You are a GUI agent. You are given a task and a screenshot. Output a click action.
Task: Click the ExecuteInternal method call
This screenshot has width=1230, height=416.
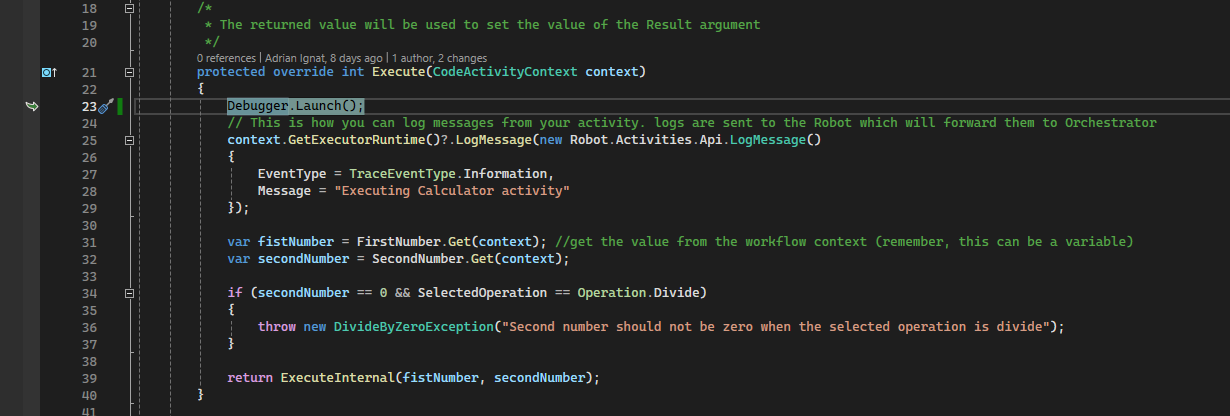coord(337,377)
